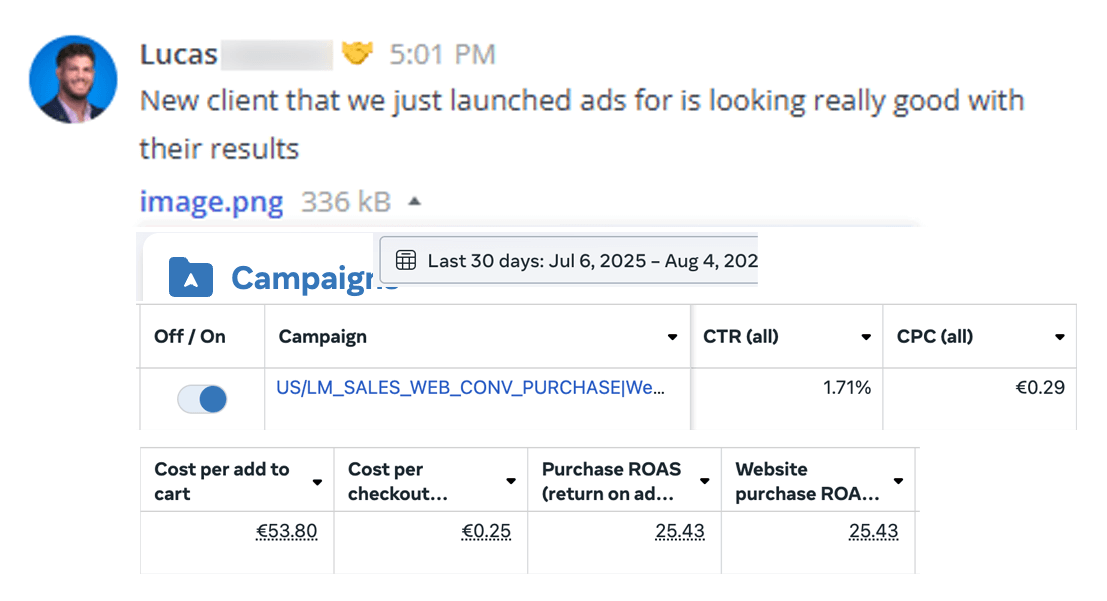Open the Last 30 days date picker
Viewport: 1107px width, 601px height.
pos(569,261)
